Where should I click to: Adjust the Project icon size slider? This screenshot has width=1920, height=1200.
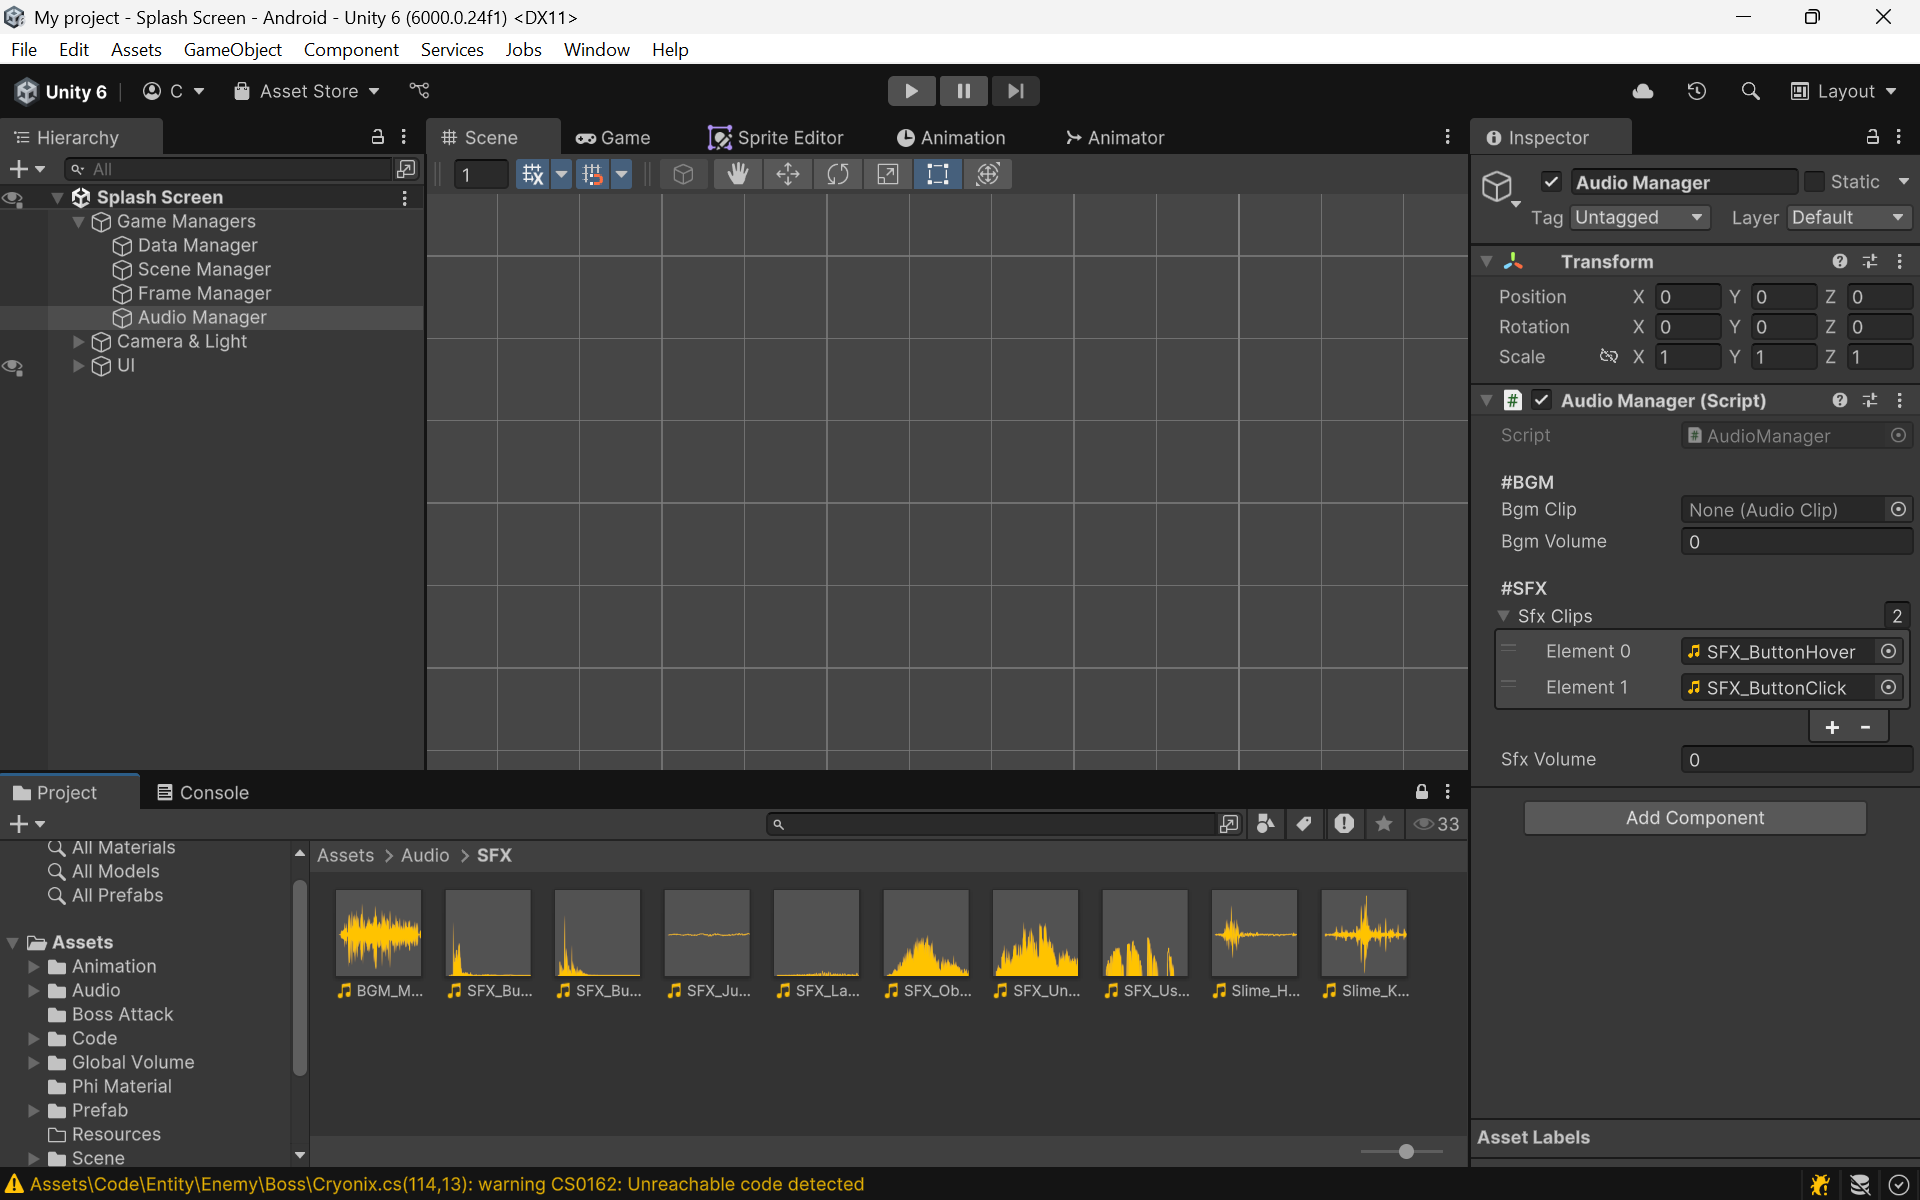point(1406,1152)
